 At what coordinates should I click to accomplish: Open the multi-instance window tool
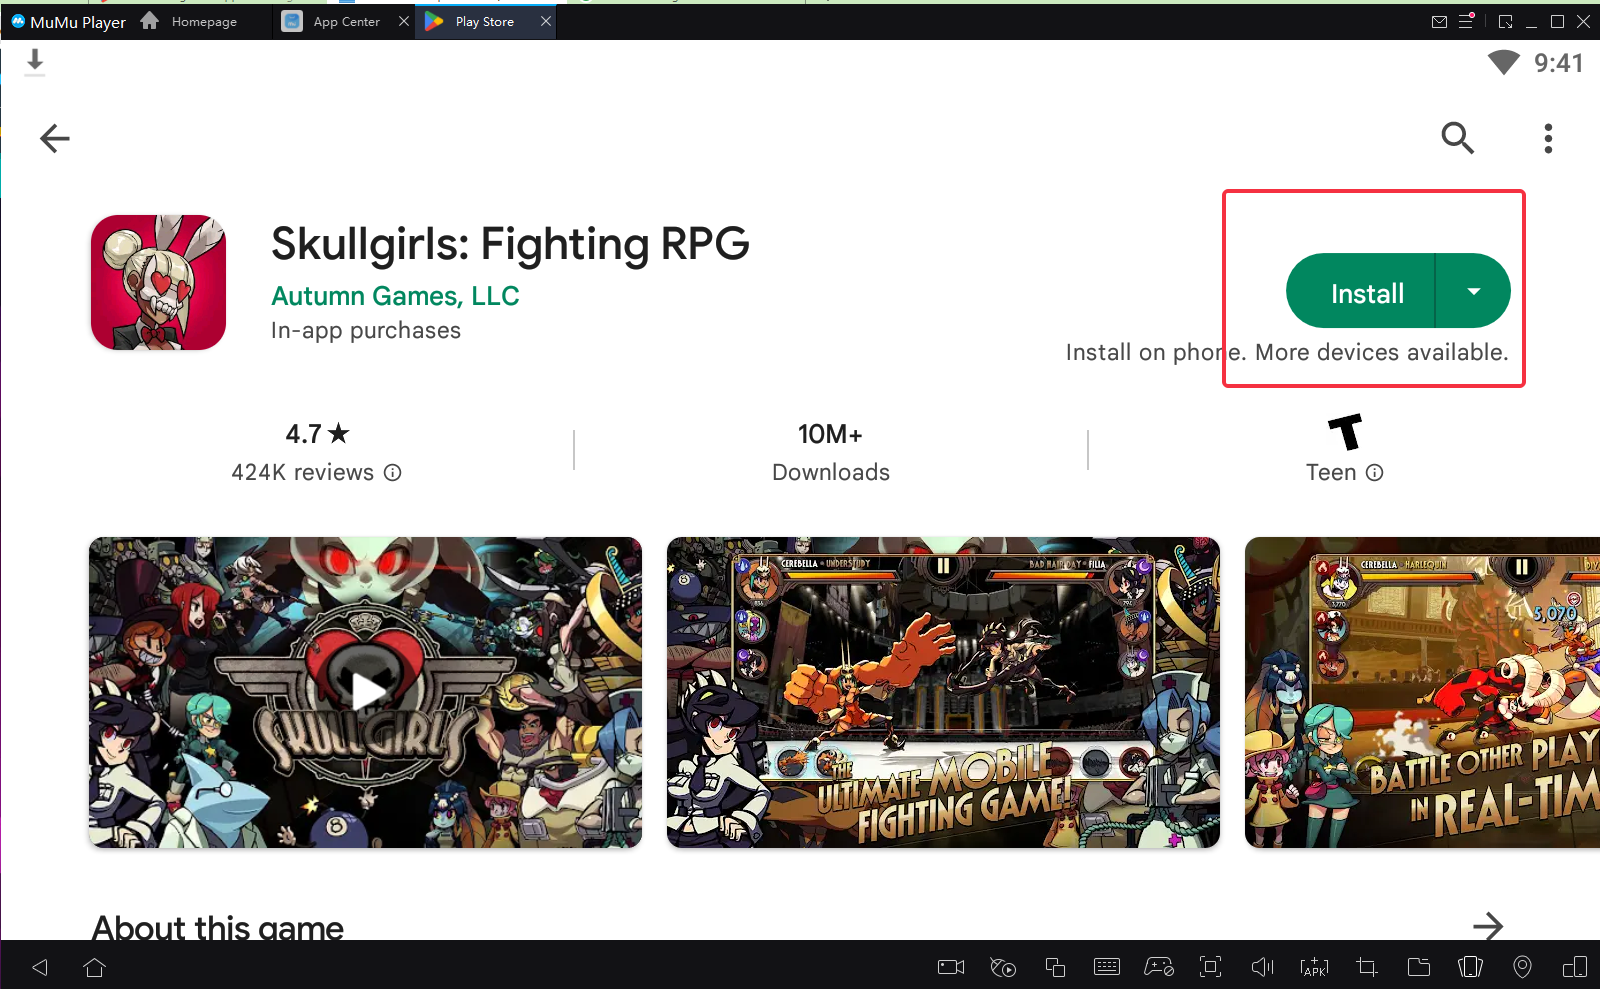pyautogui.click(x=1055, y=967)
